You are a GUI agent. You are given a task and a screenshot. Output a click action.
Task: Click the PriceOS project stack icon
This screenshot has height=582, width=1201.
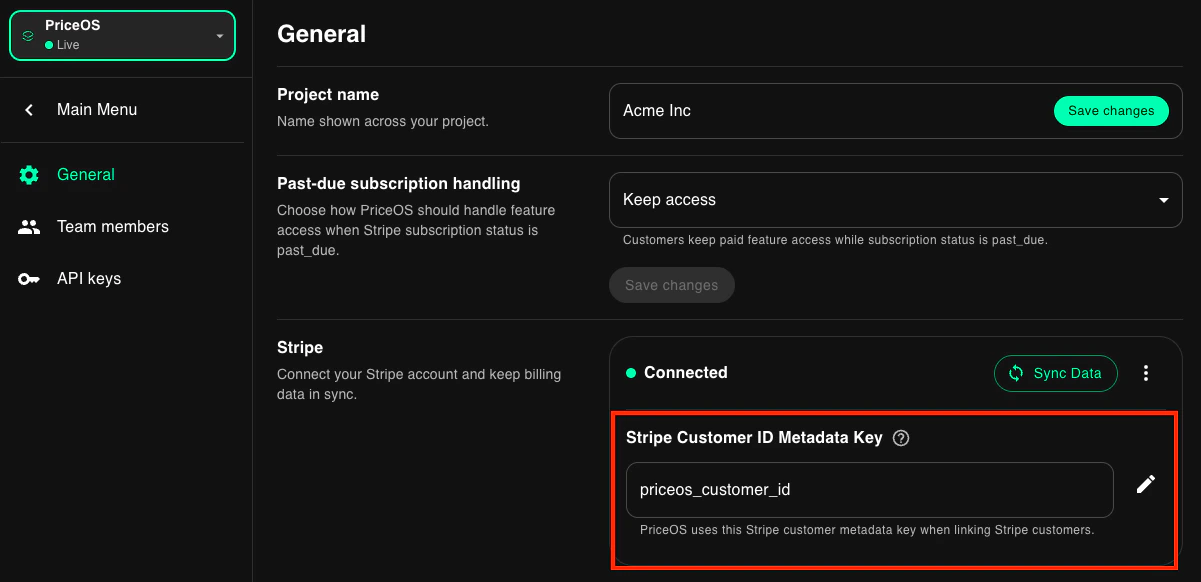[28, 36]
